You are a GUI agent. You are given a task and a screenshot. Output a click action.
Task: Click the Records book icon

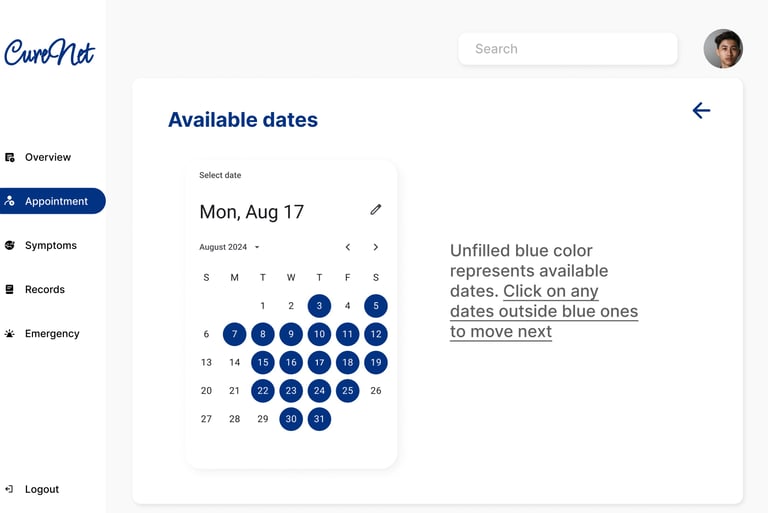point(10,289)
